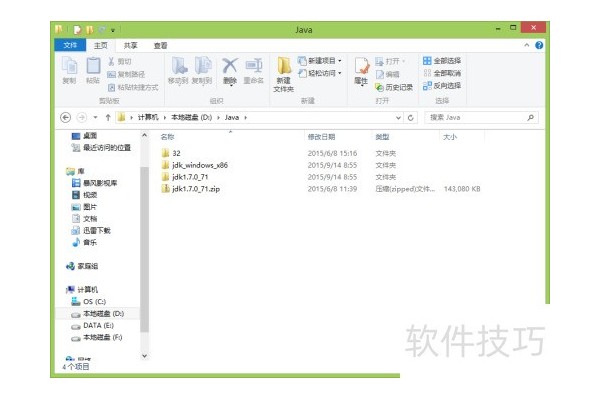Click the Edit button in ribbon
600x400 pixels.
387,74
